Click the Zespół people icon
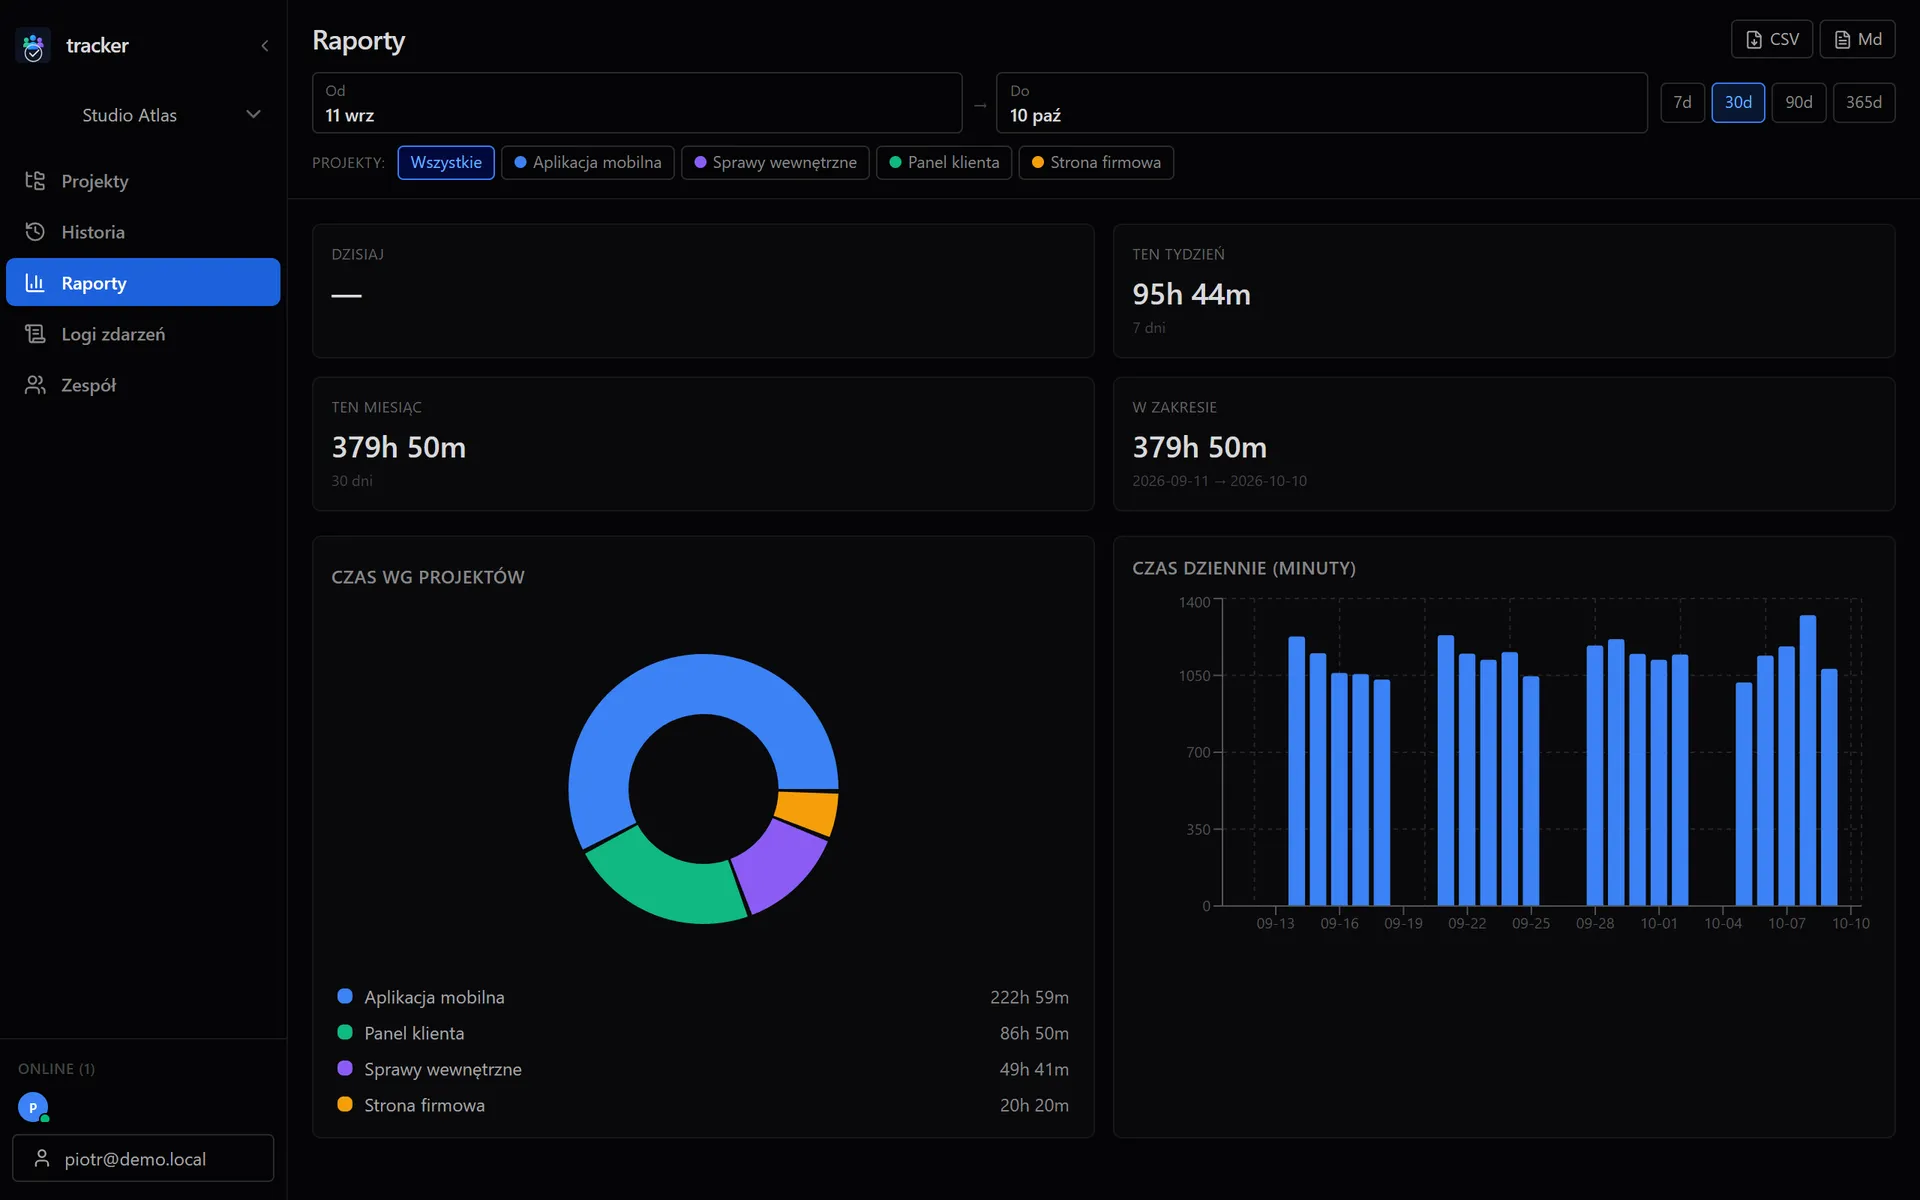 pyautogui.click(x=35, y=385)
